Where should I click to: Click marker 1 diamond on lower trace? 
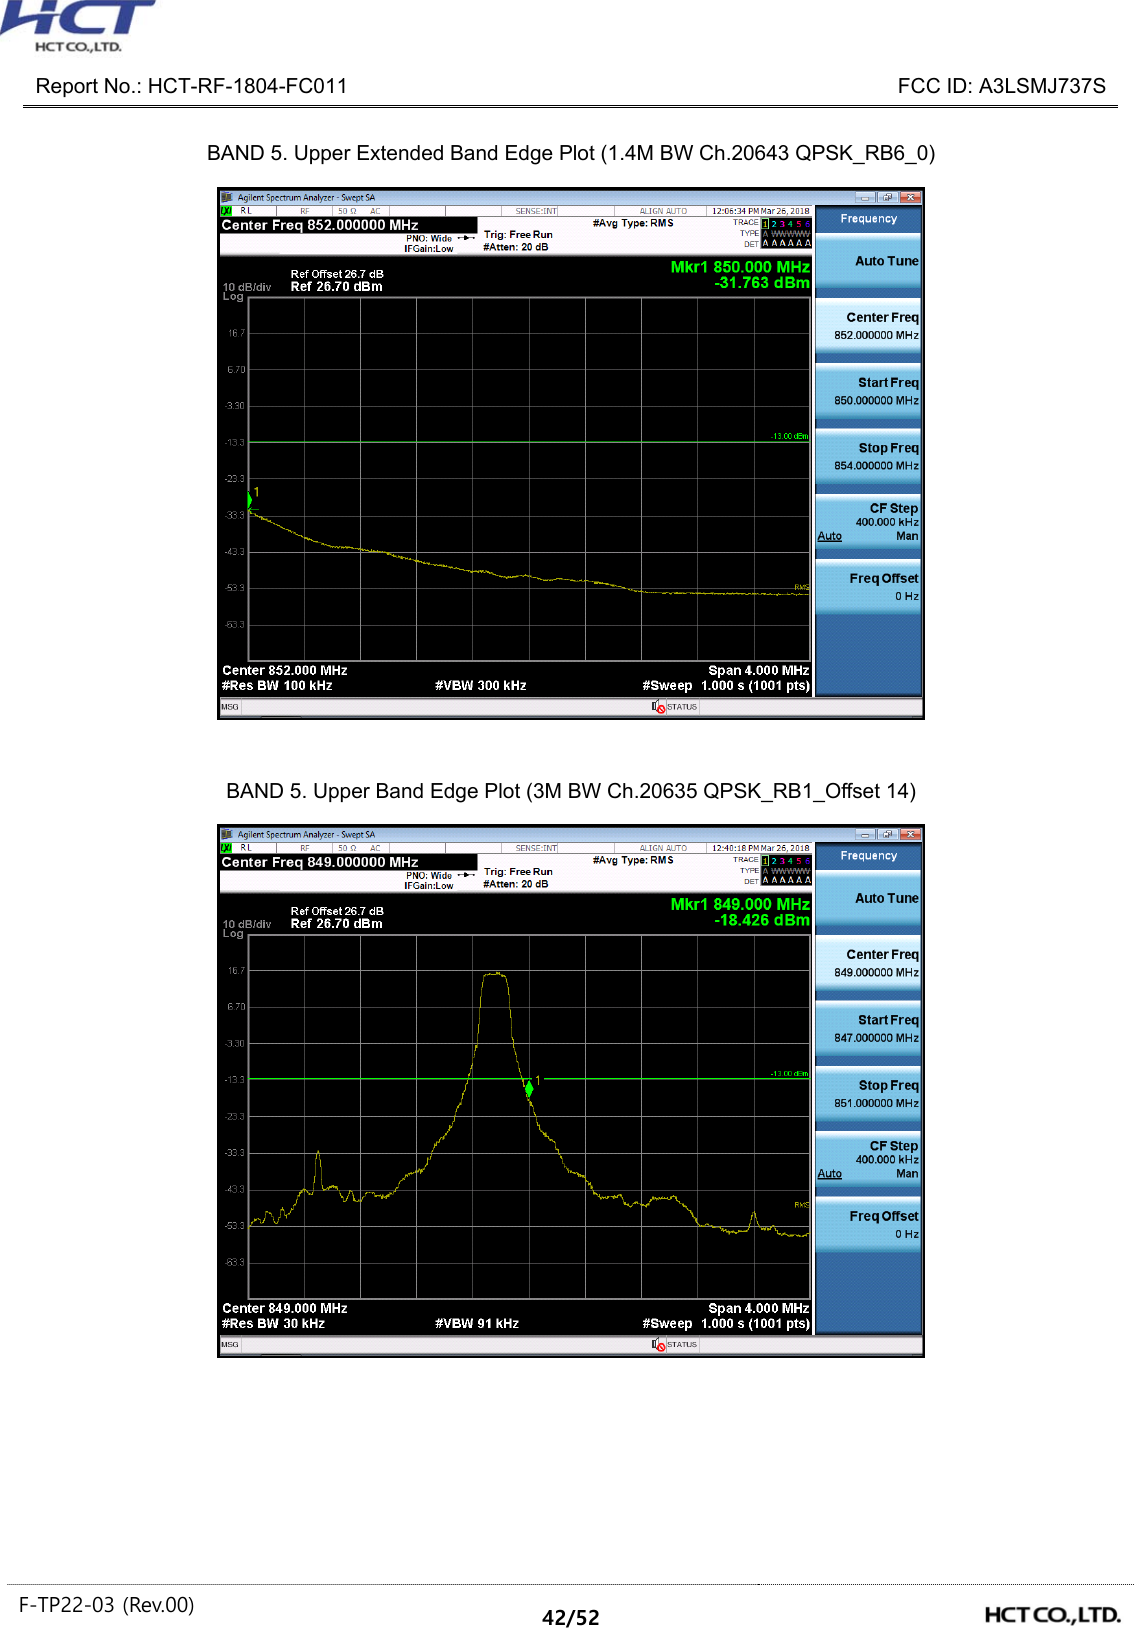(529, 1088)
